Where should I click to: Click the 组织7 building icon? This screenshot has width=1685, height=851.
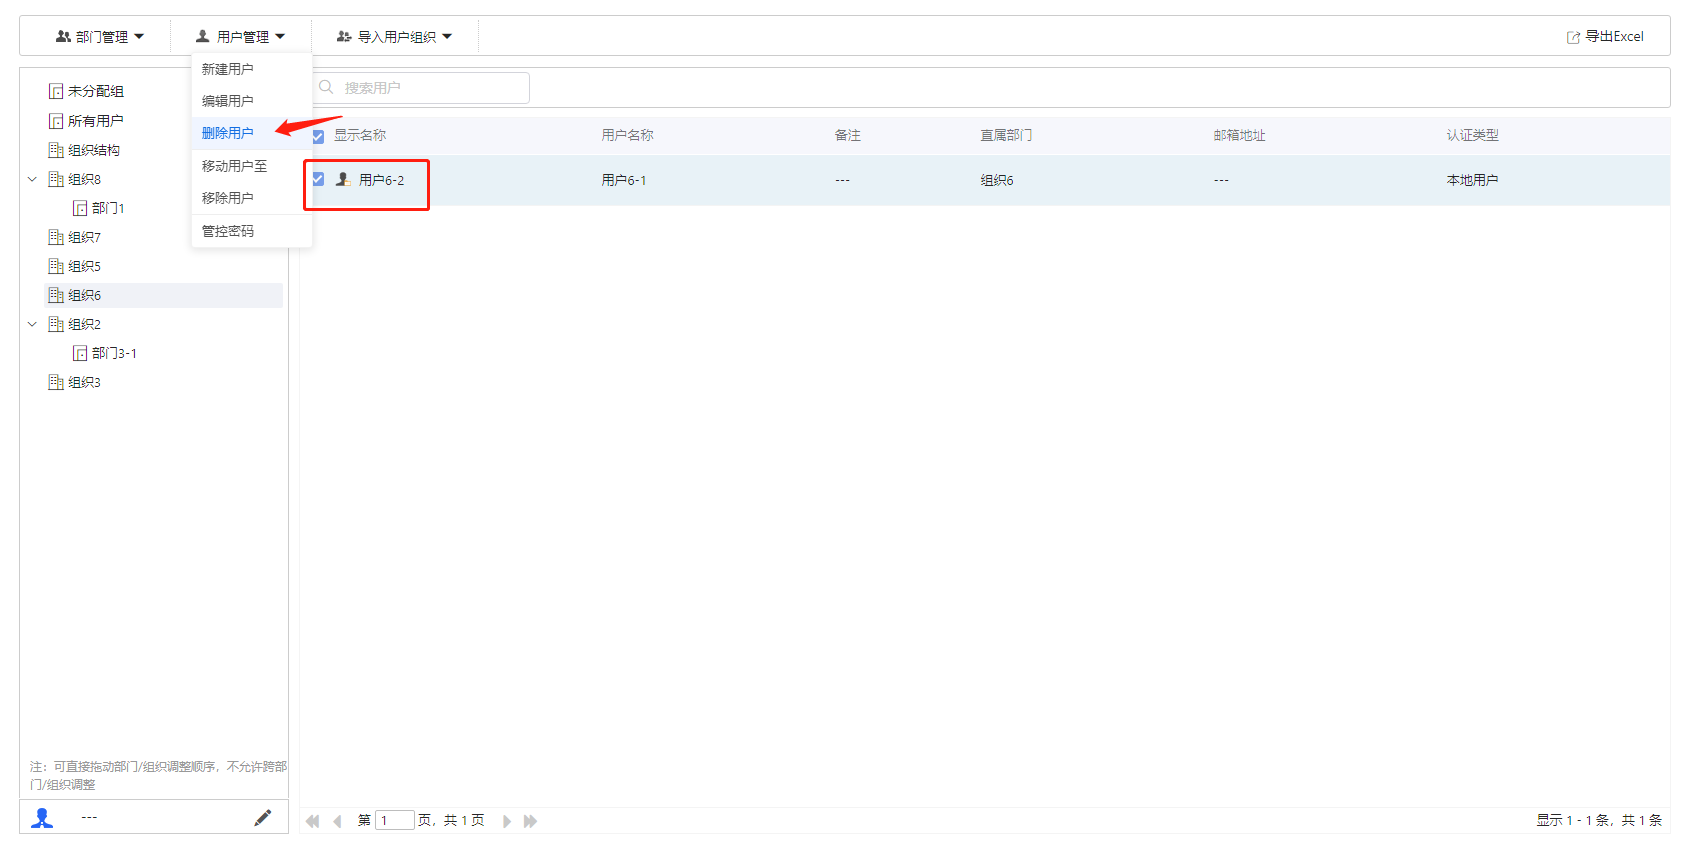(x=56, y=237)
